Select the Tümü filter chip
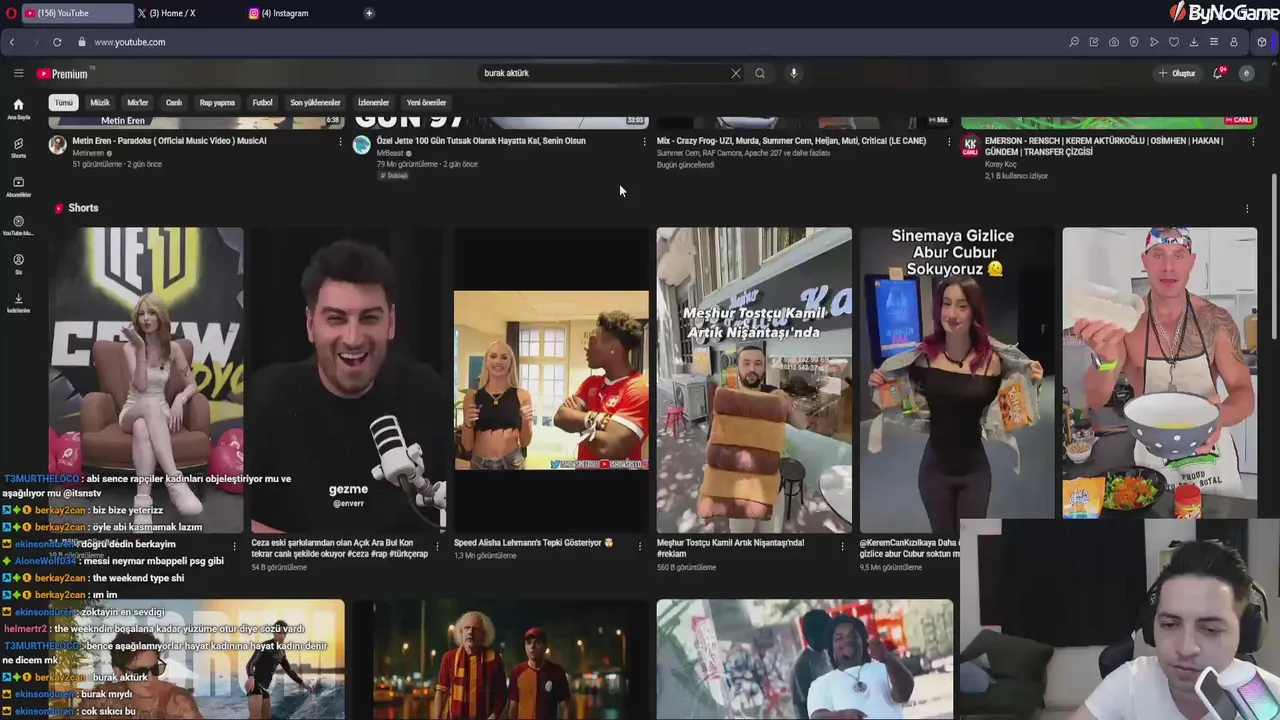The width and height of the screenshot is (1280, 720). [x=63, y=102]
